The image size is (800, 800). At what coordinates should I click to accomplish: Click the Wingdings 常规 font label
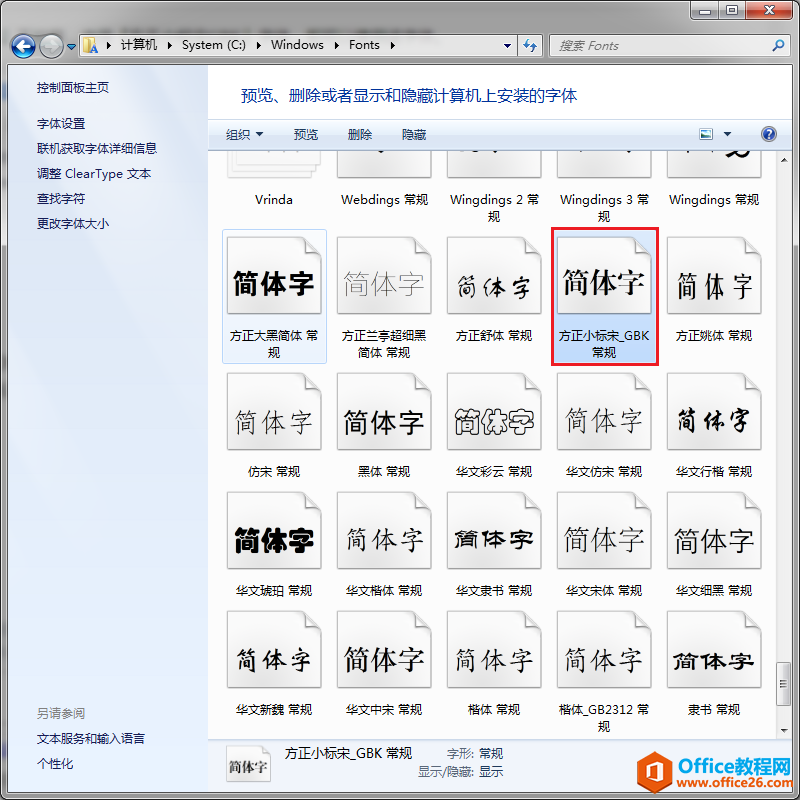click(x=714, y=199)
